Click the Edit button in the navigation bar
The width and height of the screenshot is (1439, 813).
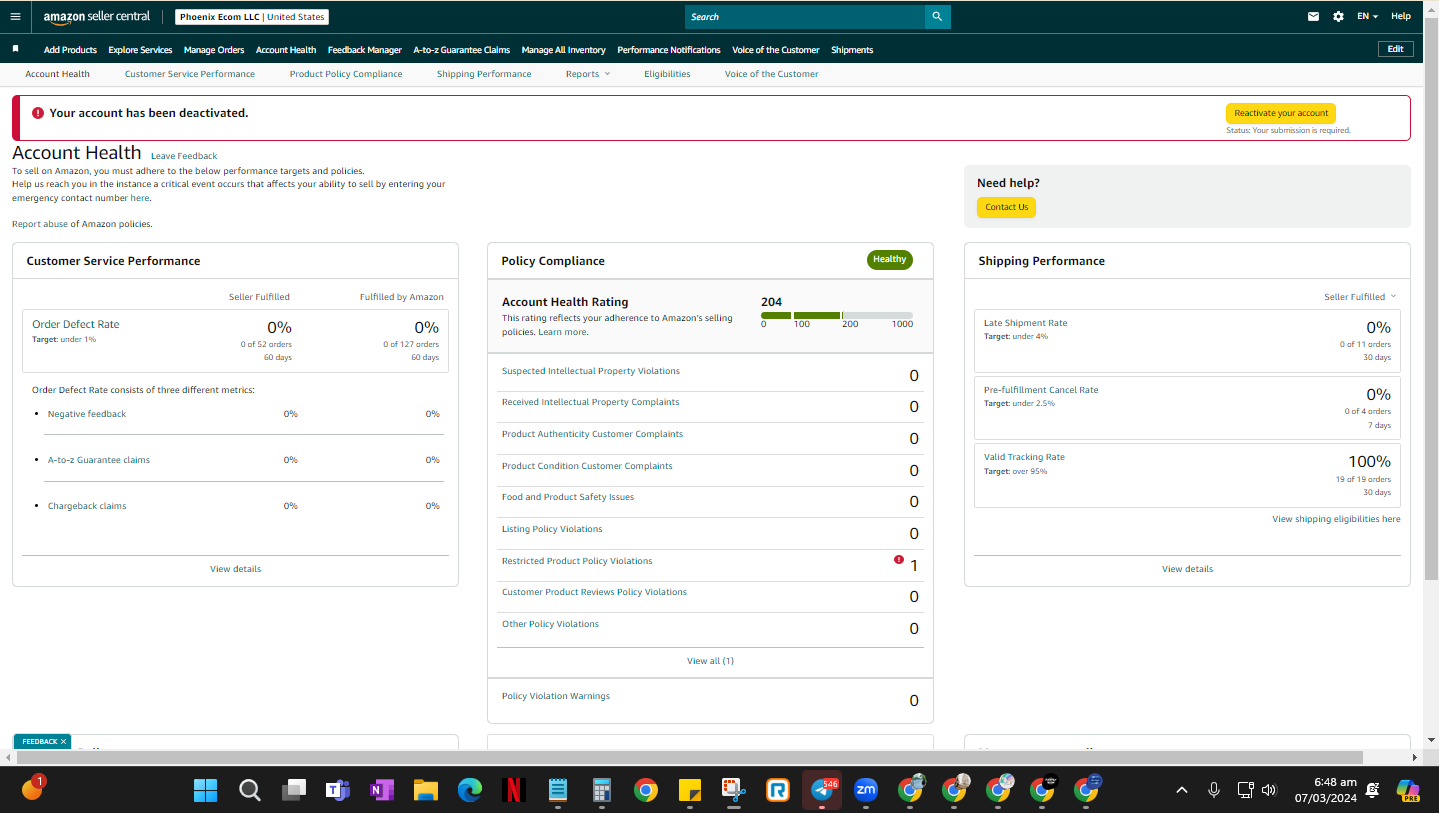point(1395,49)
